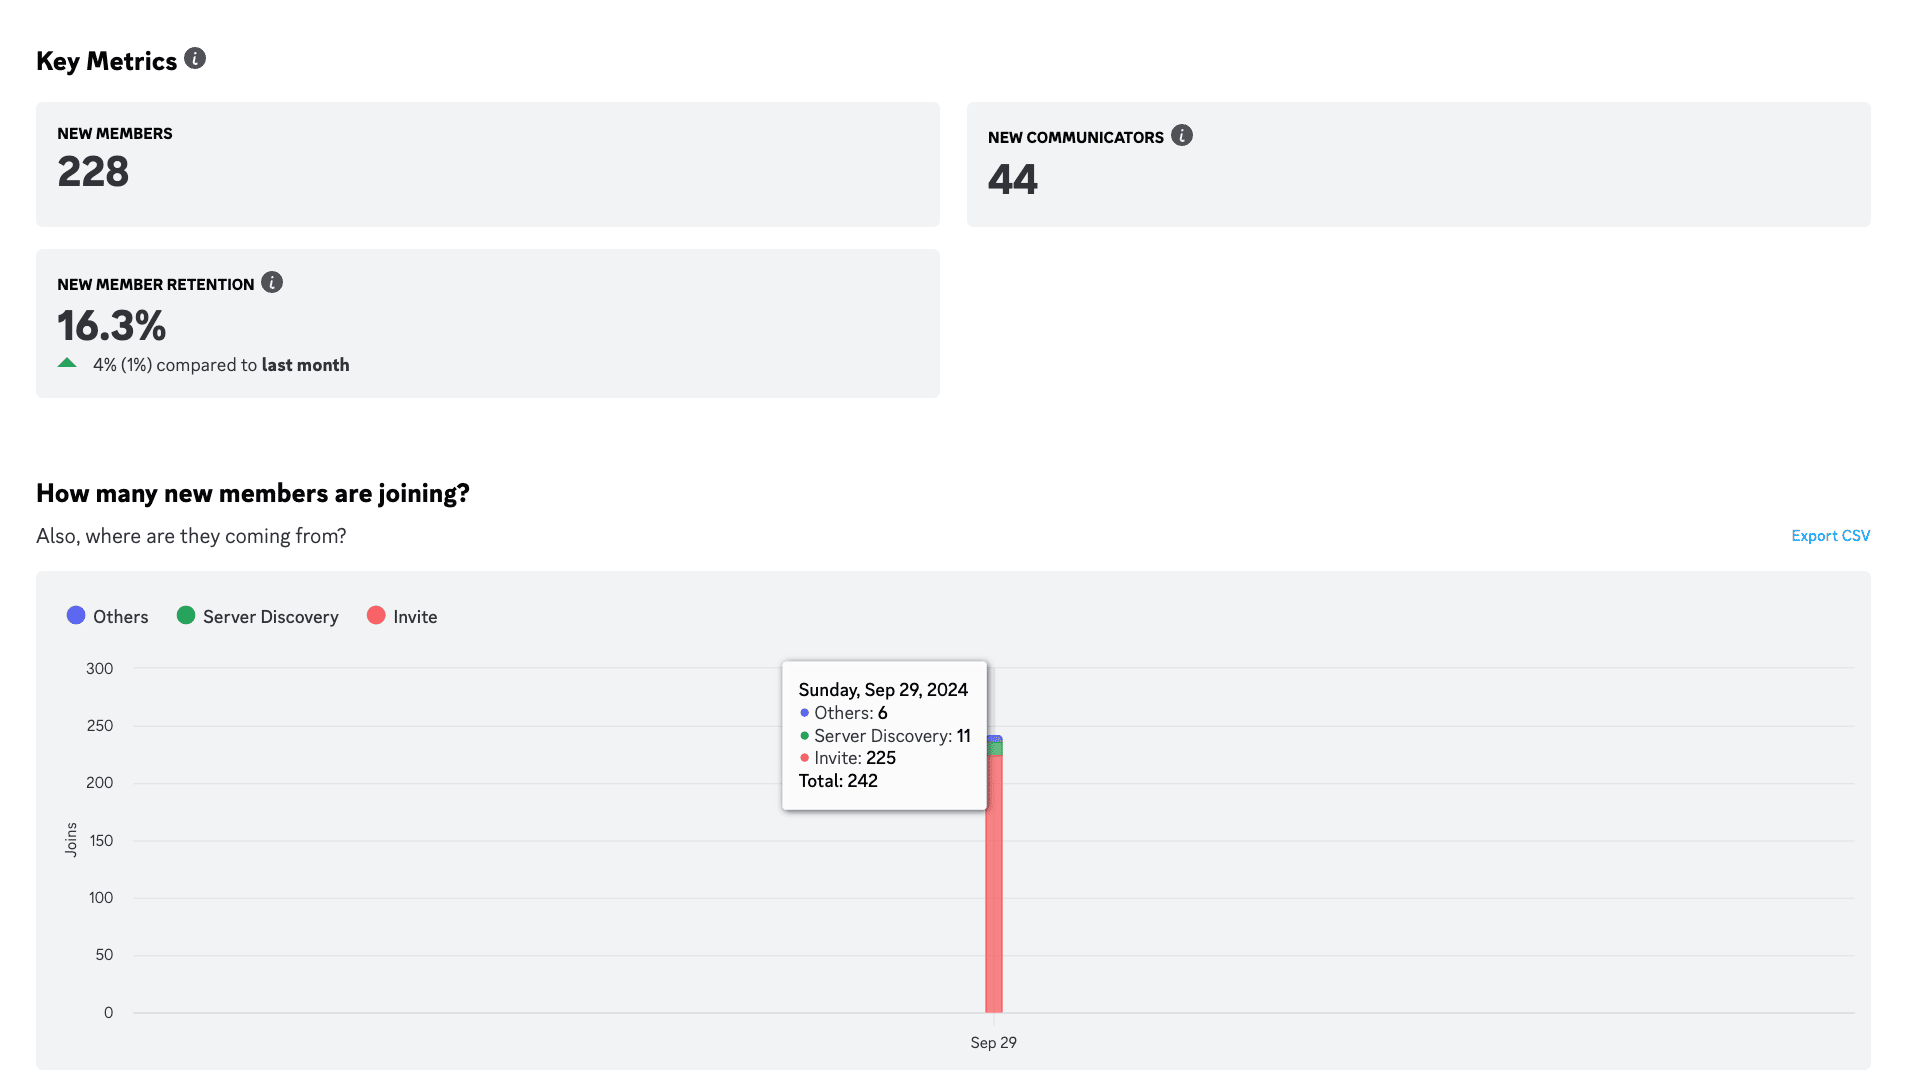Click blue Others legend dot
Viewport: 1924px width, 1092px height.
pos(76,616)
